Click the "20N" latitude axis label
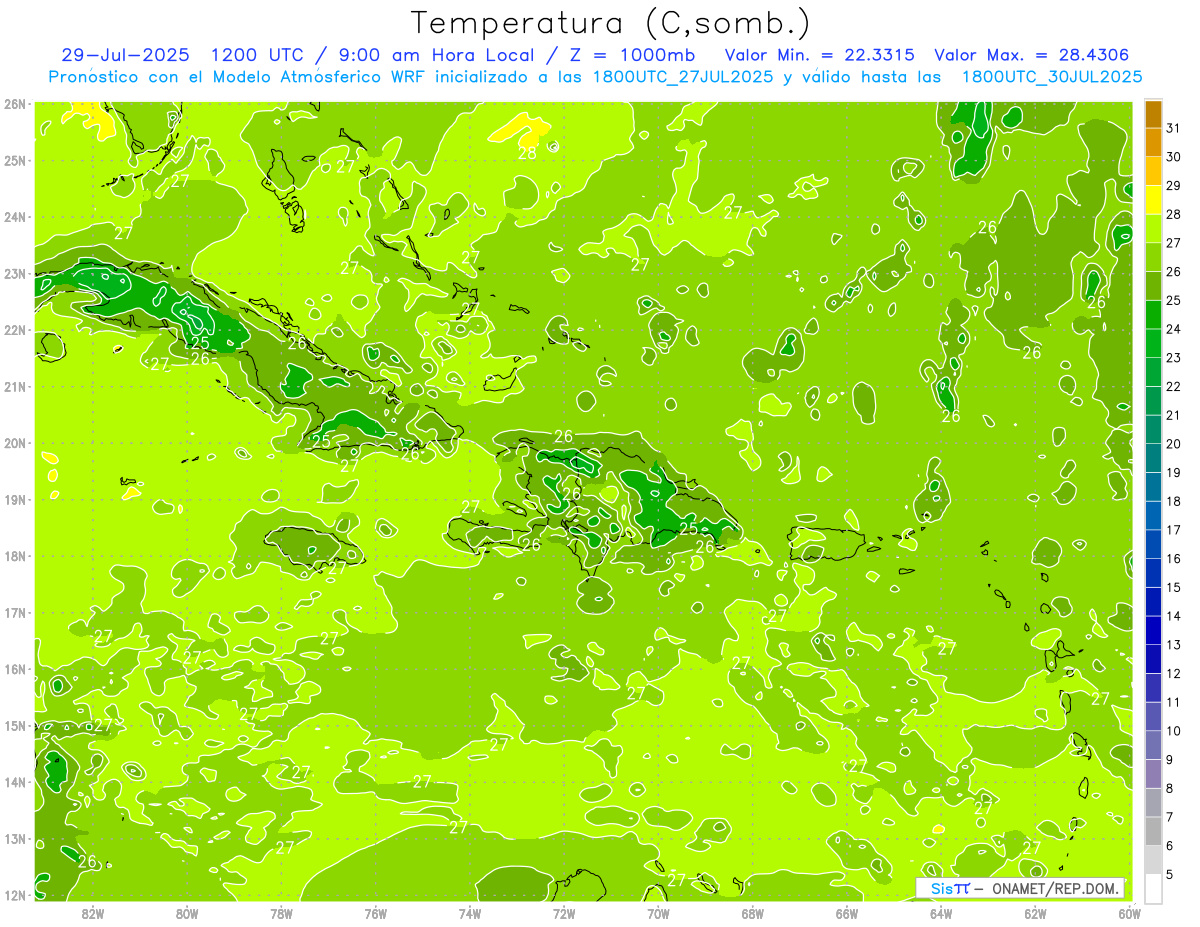This screenshot has height=927, width=1200. click(14, 443)
